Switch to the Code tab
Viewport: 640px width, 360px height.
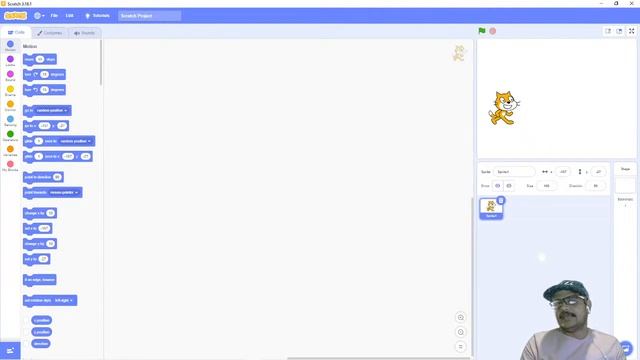pos(16,33)
